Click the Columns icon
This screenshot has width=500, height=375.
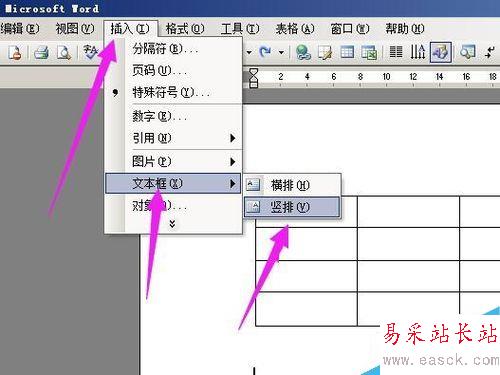396,52
